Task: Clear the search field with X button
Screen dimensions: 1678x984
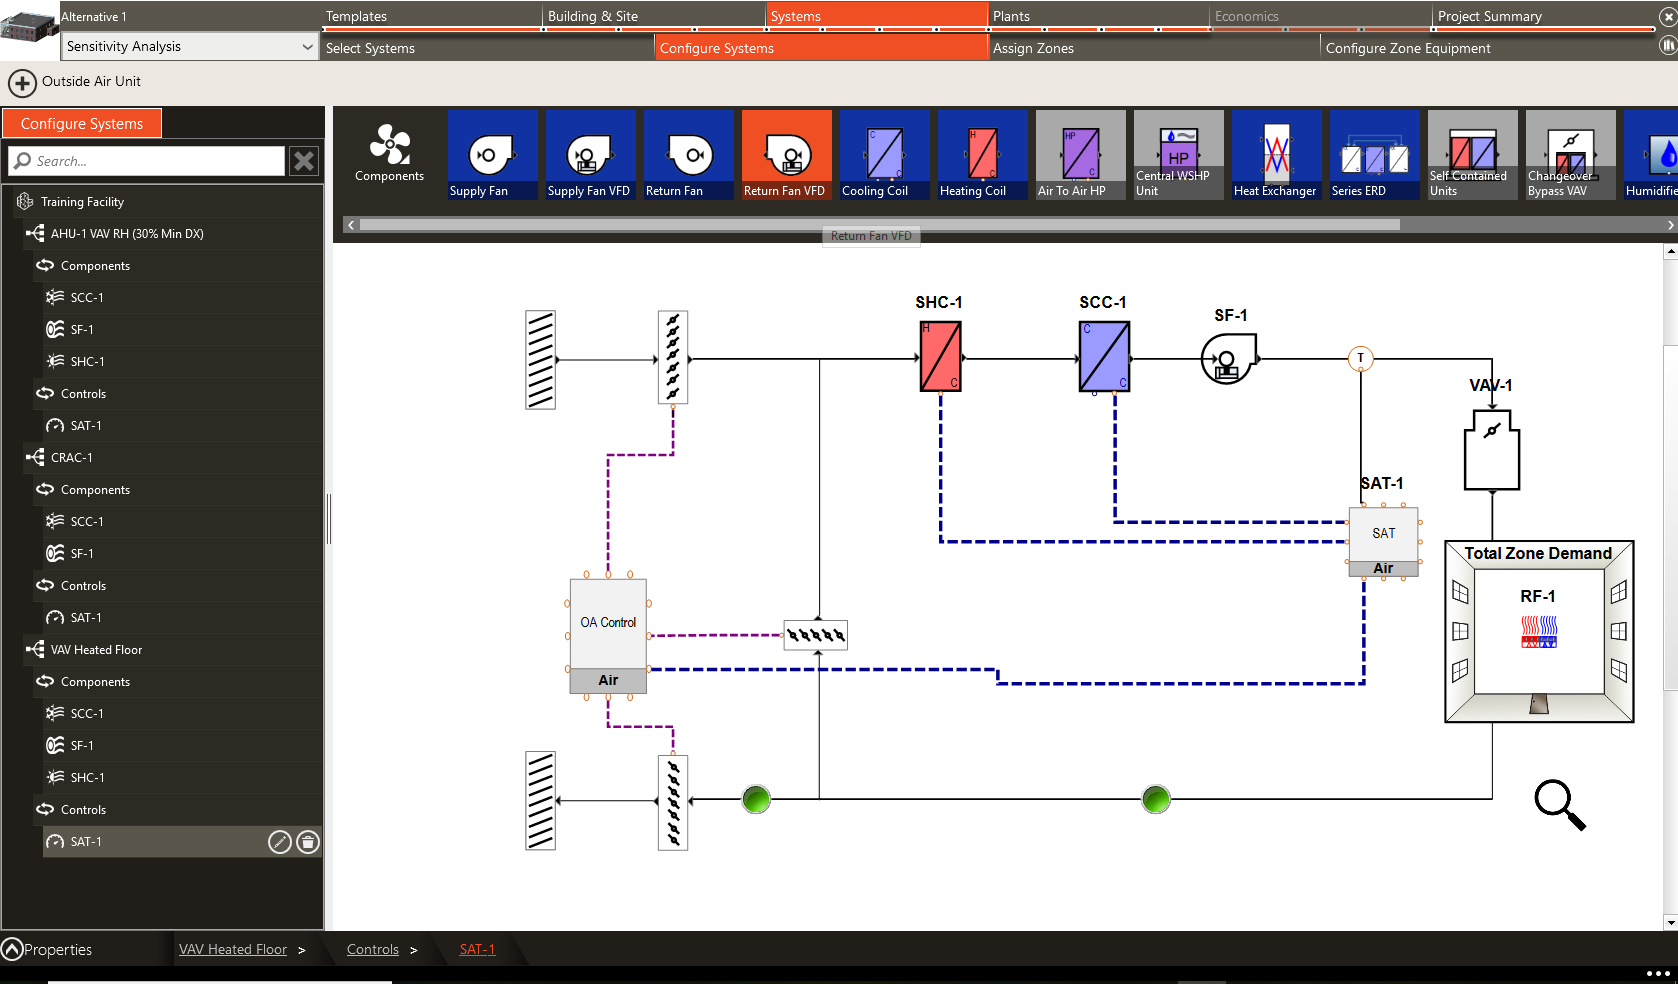Action: (304, 161)
